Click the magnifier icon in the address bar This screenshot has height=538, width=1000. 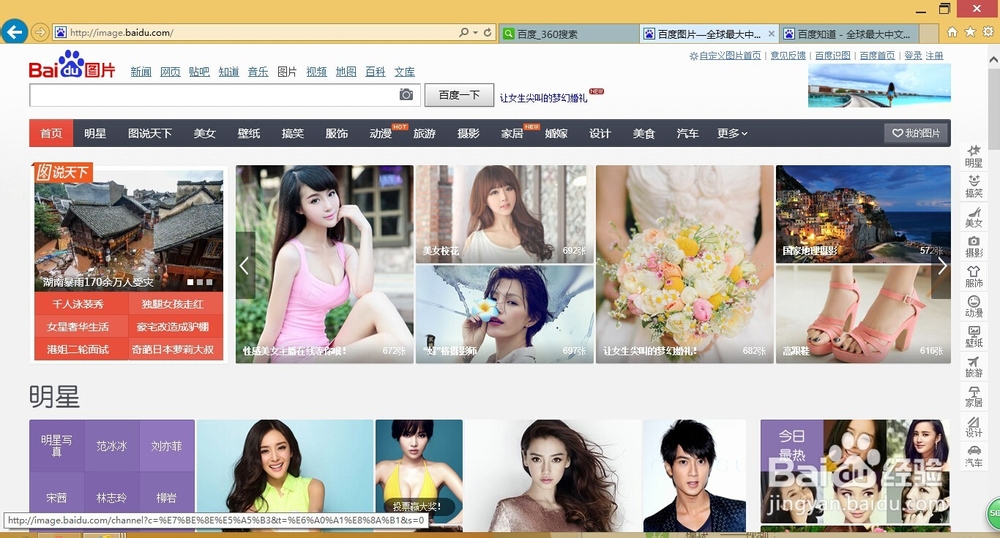(x=464, y=33)
